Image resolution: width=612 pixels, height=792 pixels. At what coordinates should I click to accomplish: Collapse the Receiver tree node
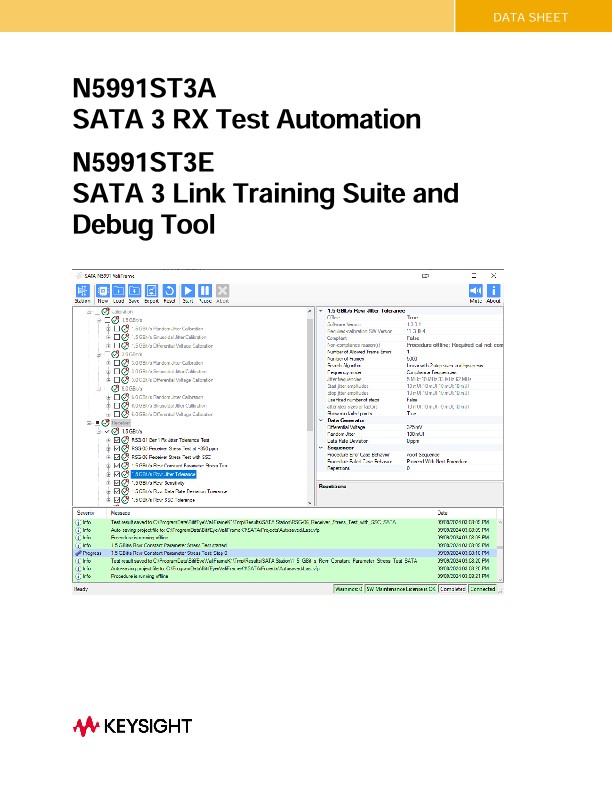pos(89,423)
